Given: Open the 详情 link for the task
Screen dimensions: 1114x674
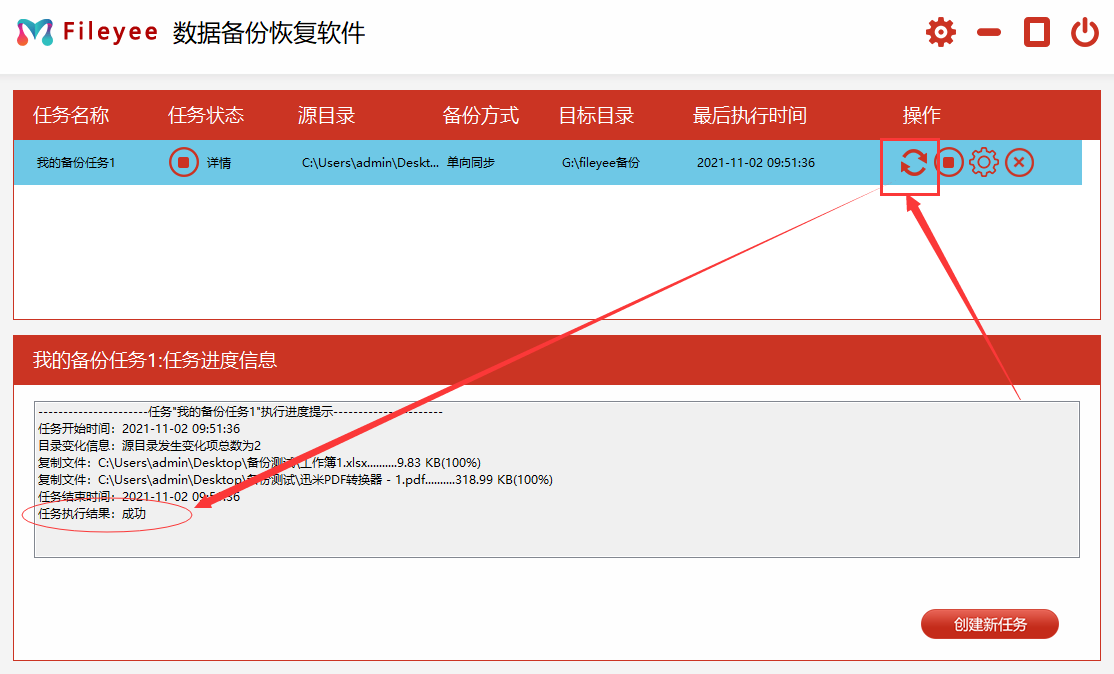Looking at the screenshot, I should (219, 163).
